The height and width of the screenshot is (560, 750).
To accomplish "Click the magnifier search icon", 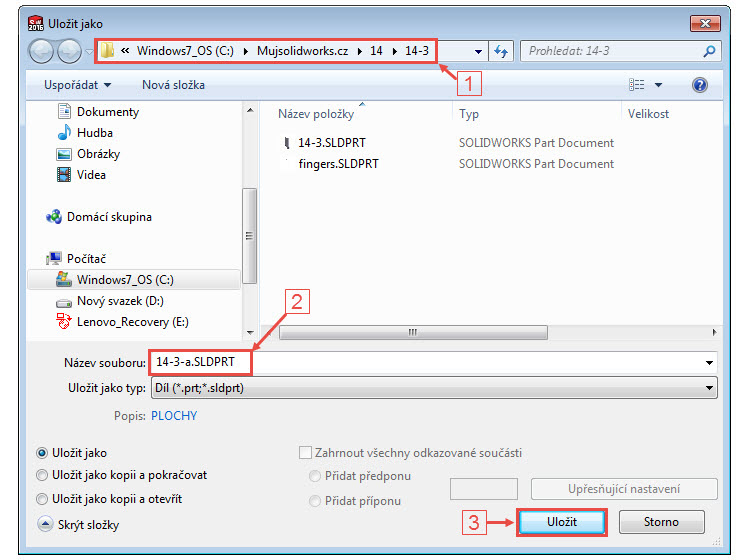I will click(709, 51).
